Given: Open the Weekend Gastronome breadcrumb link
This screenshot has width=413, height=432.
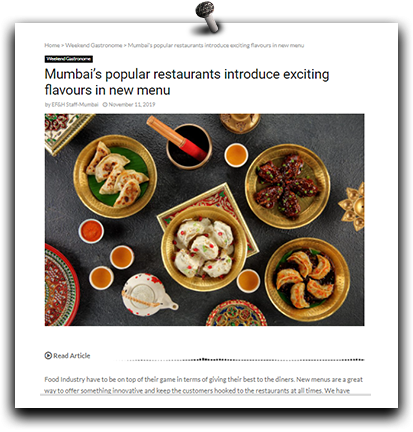Looking at the screenshot, I should point(94,45).
